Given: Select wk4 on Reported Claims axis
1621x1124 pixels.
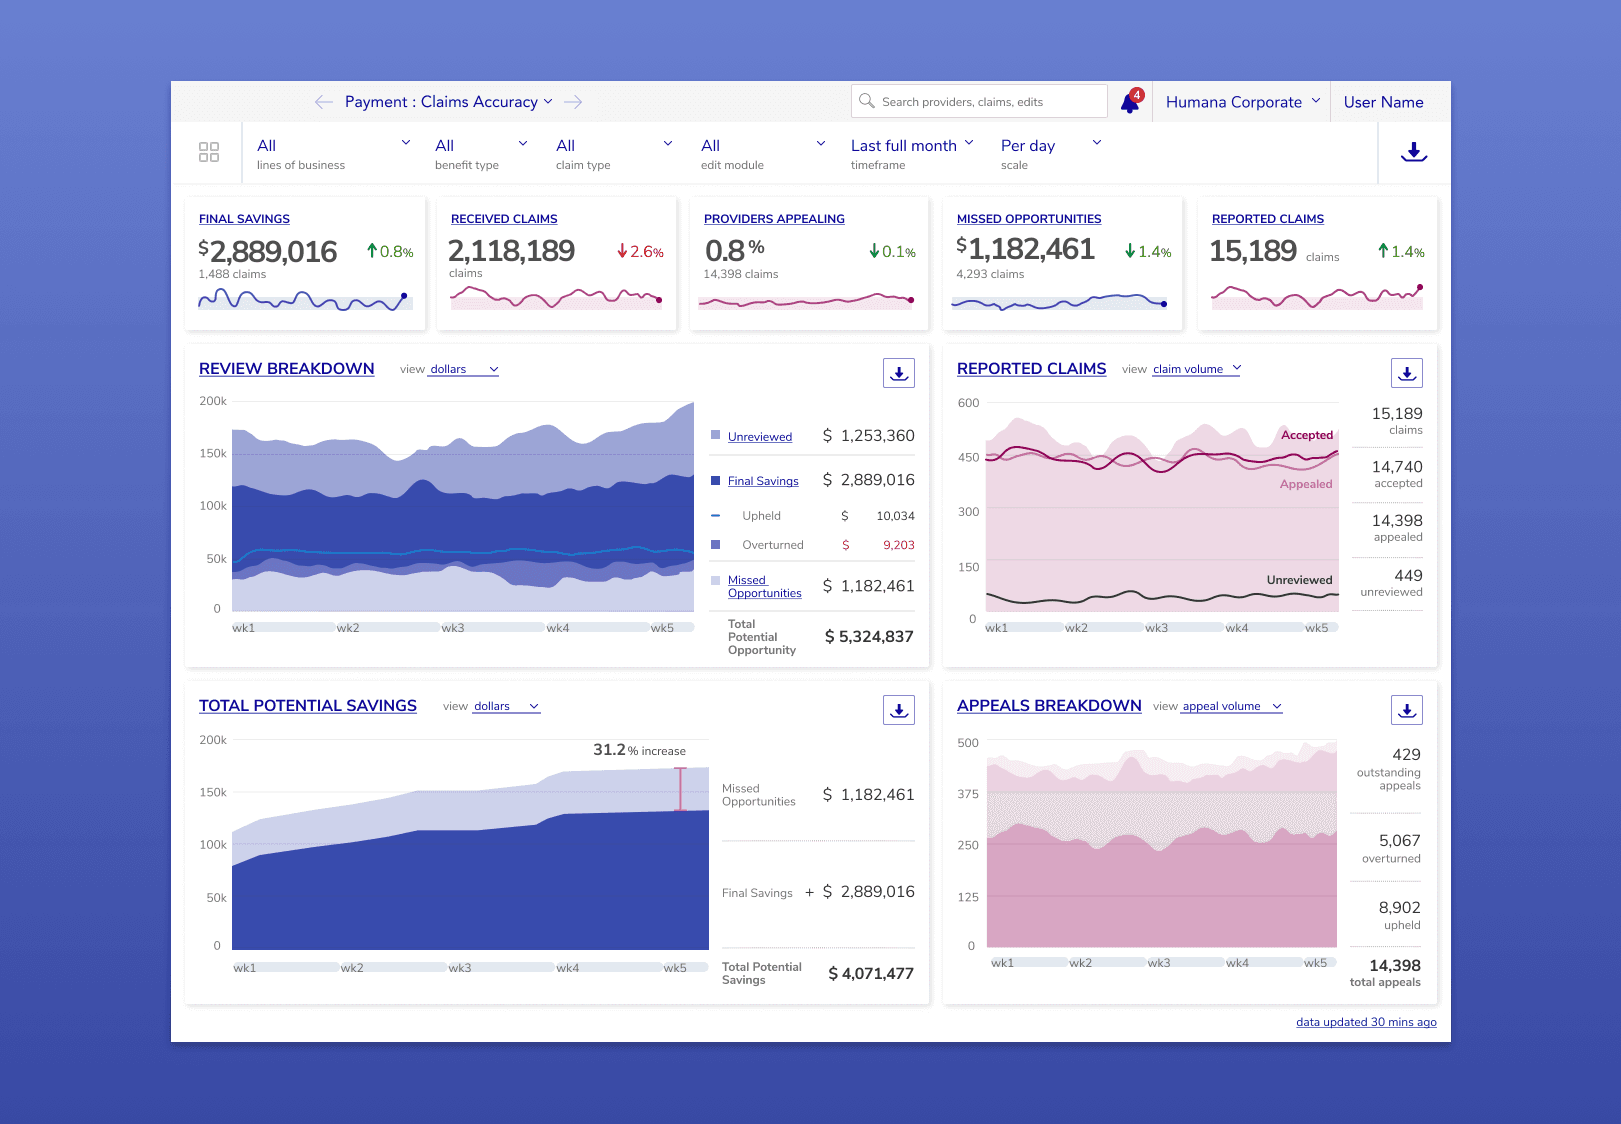Looking at the screenshot, I should click(x=1237, y=628).
